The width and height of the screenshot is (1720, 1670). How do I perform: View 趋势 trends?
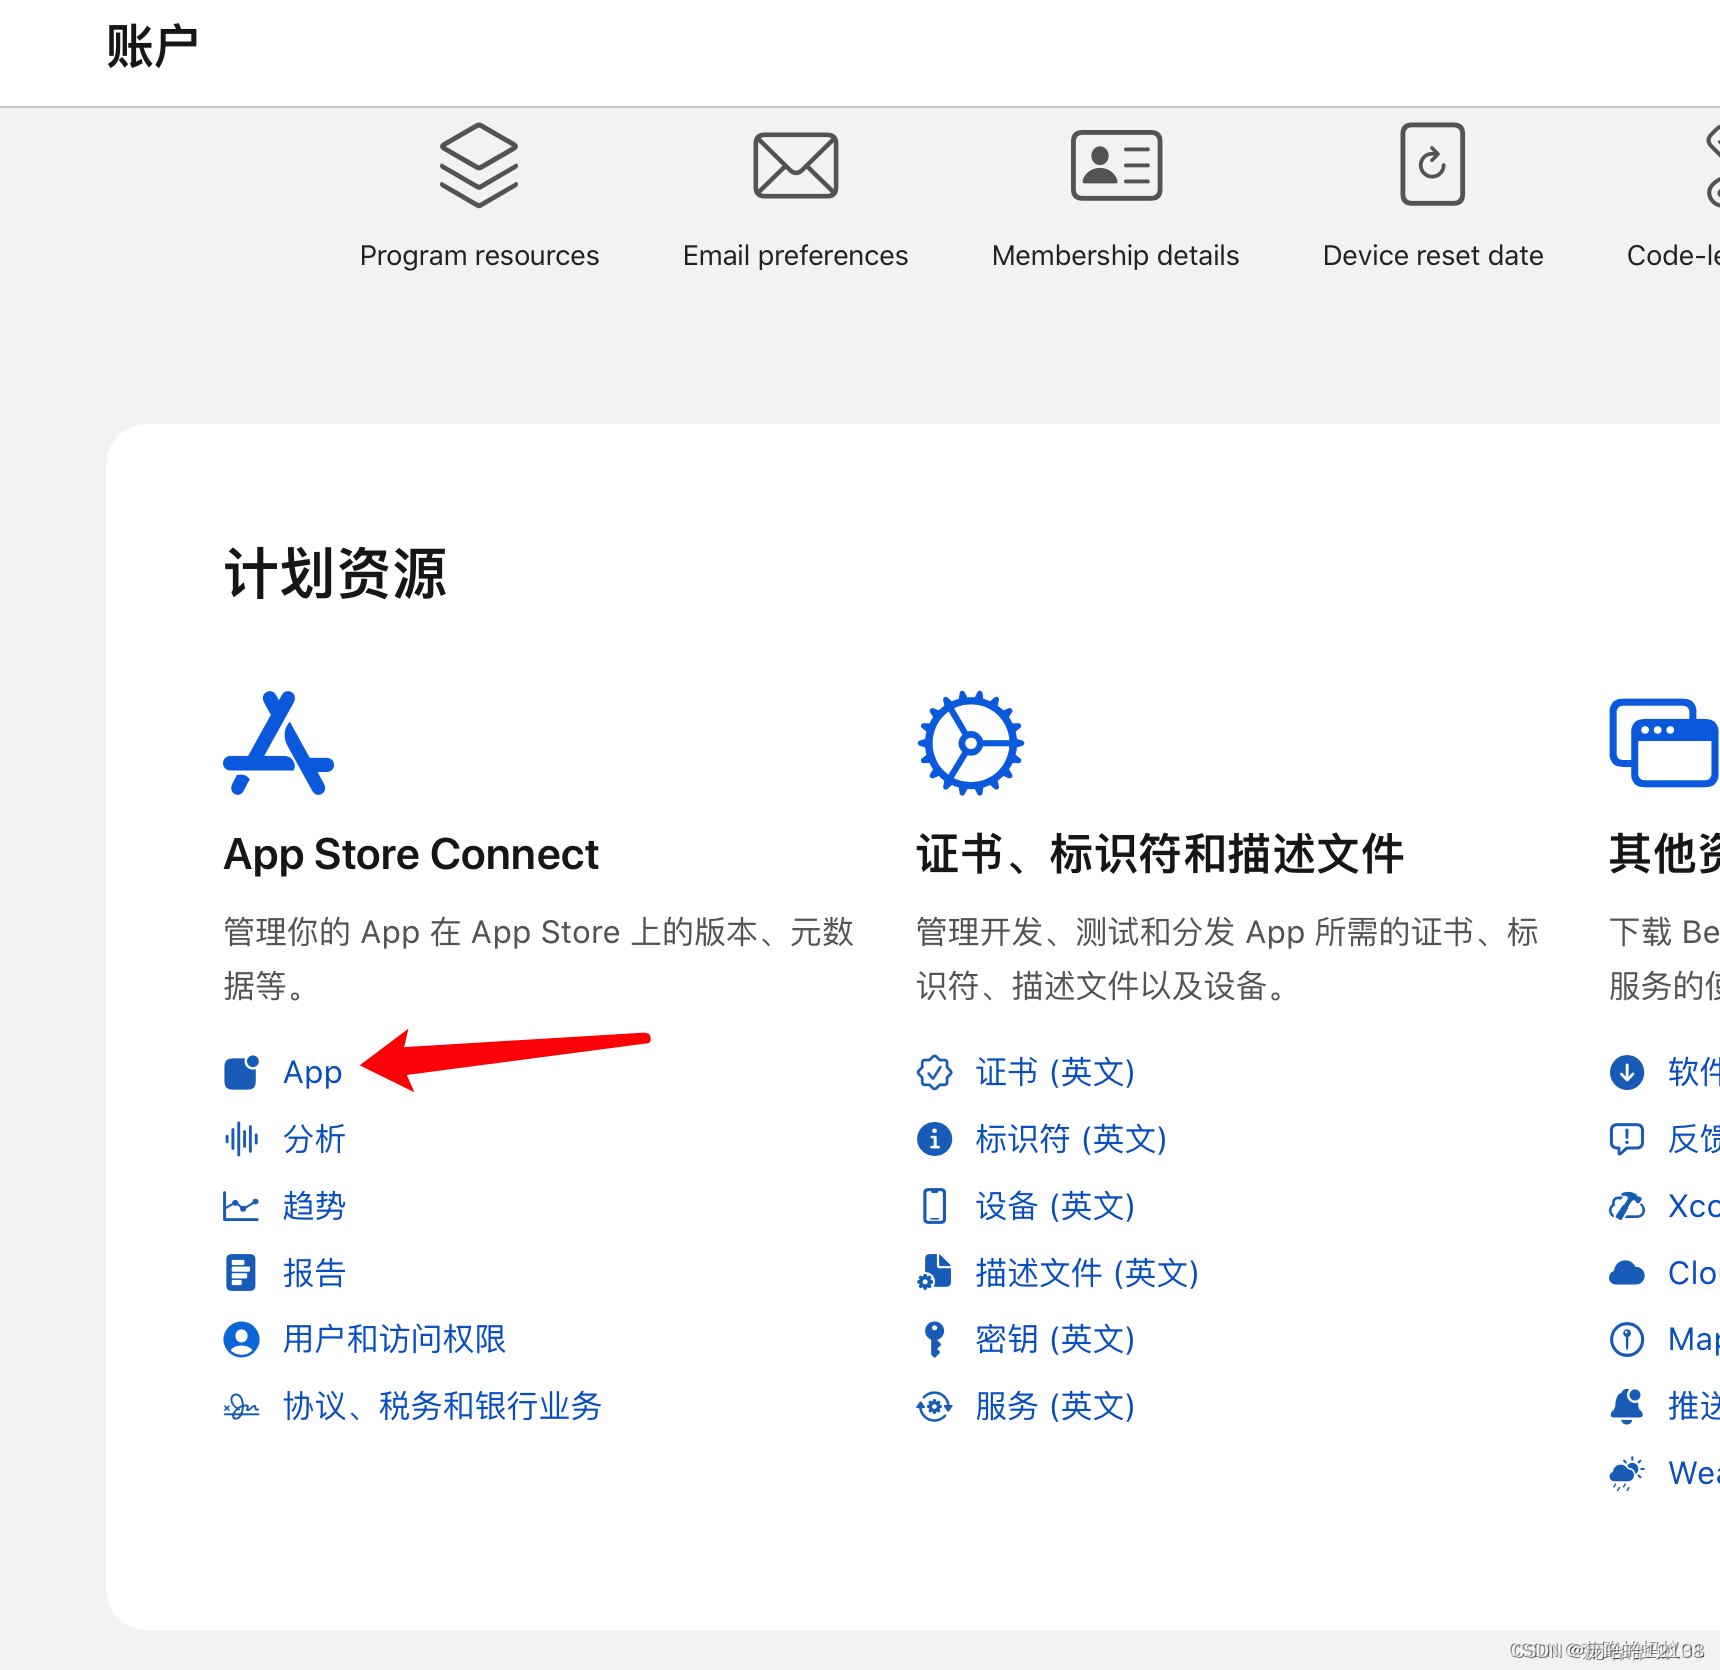click(x=314, y=1206)
